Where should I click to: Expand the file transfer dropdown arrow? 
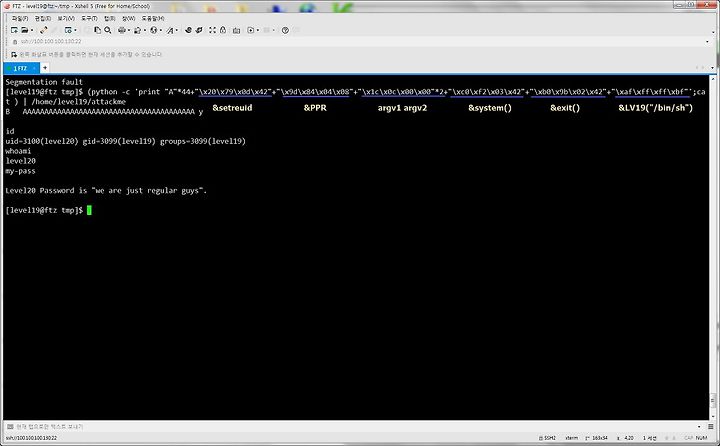[145, 30]
